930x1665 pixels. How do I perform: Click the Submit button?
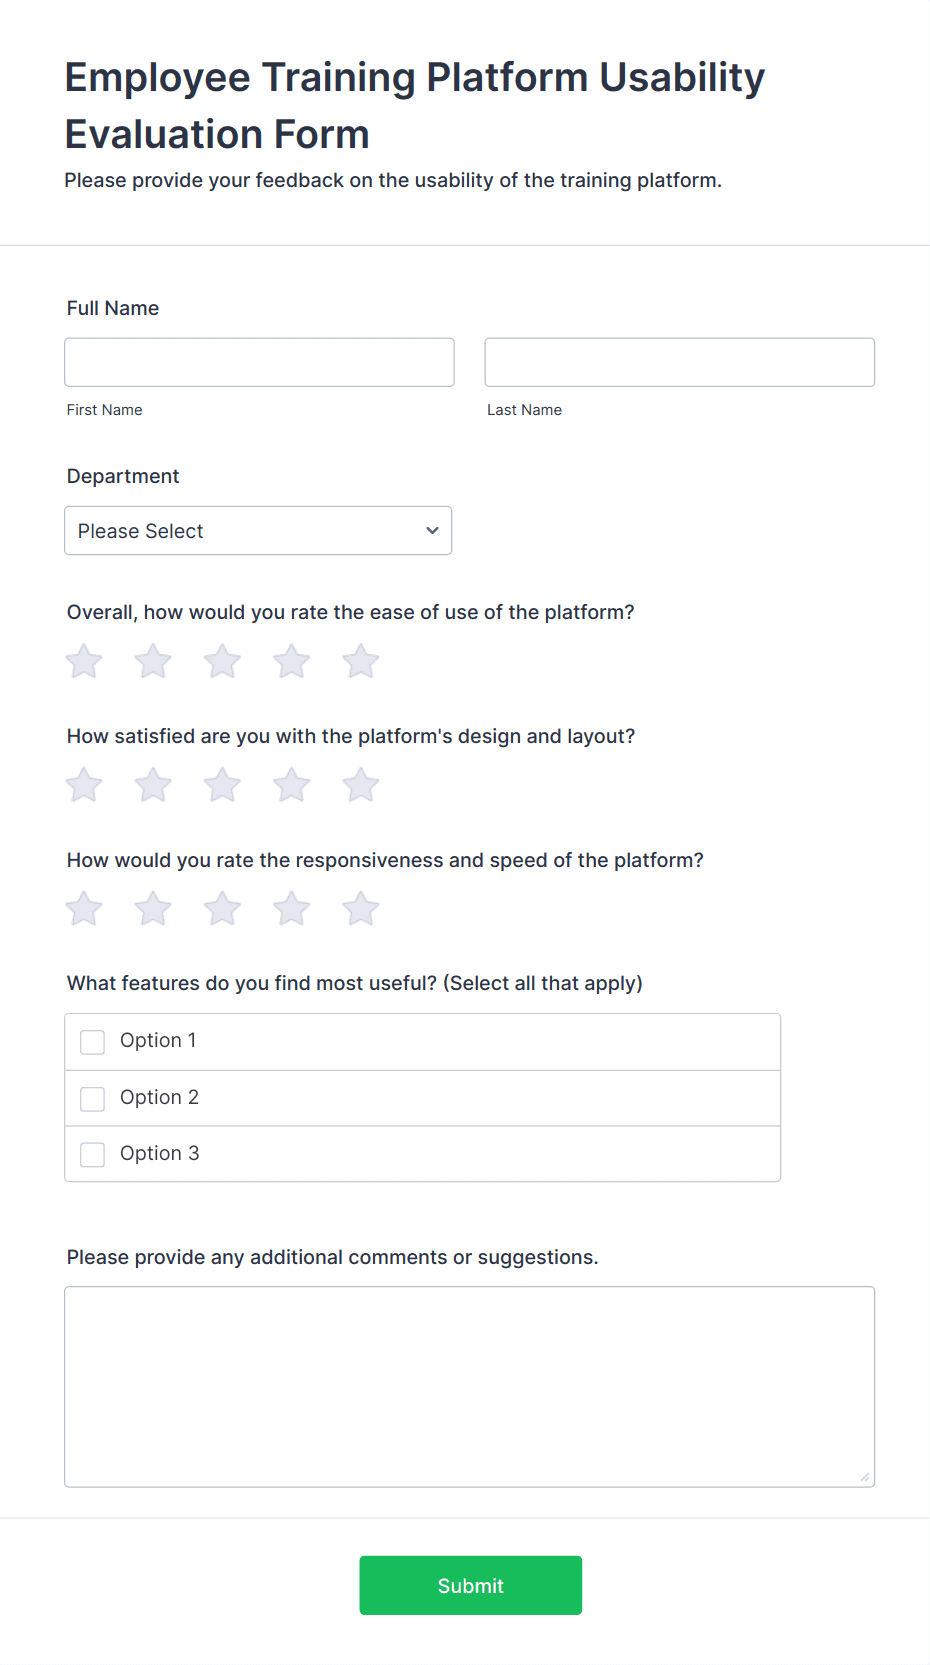pyautogui.click(x=470, y=1585)
